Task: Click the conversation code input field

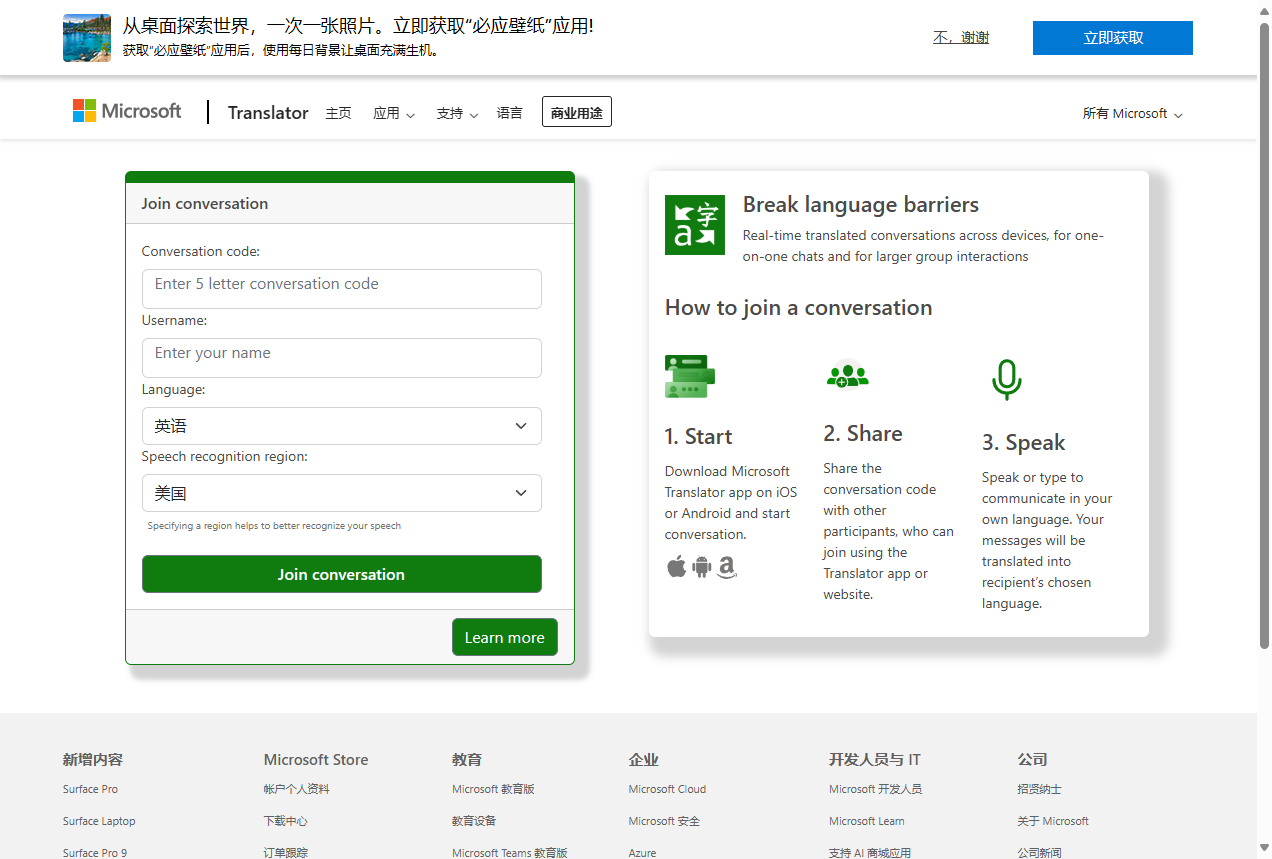Action: point(341,288)
